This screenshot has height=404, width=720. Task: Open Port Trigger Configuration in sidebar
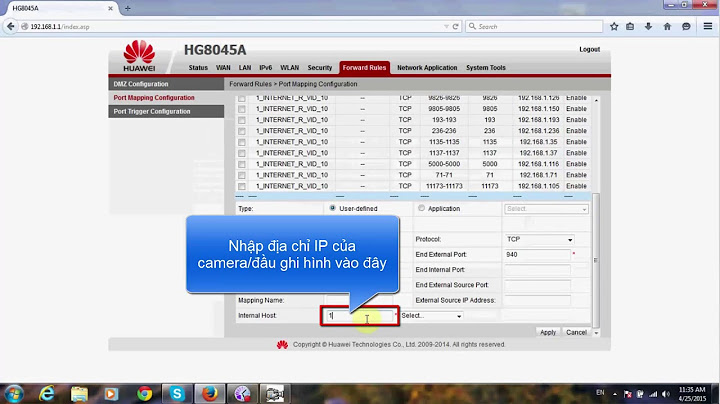pyautogui.click(x=166, y=112)
